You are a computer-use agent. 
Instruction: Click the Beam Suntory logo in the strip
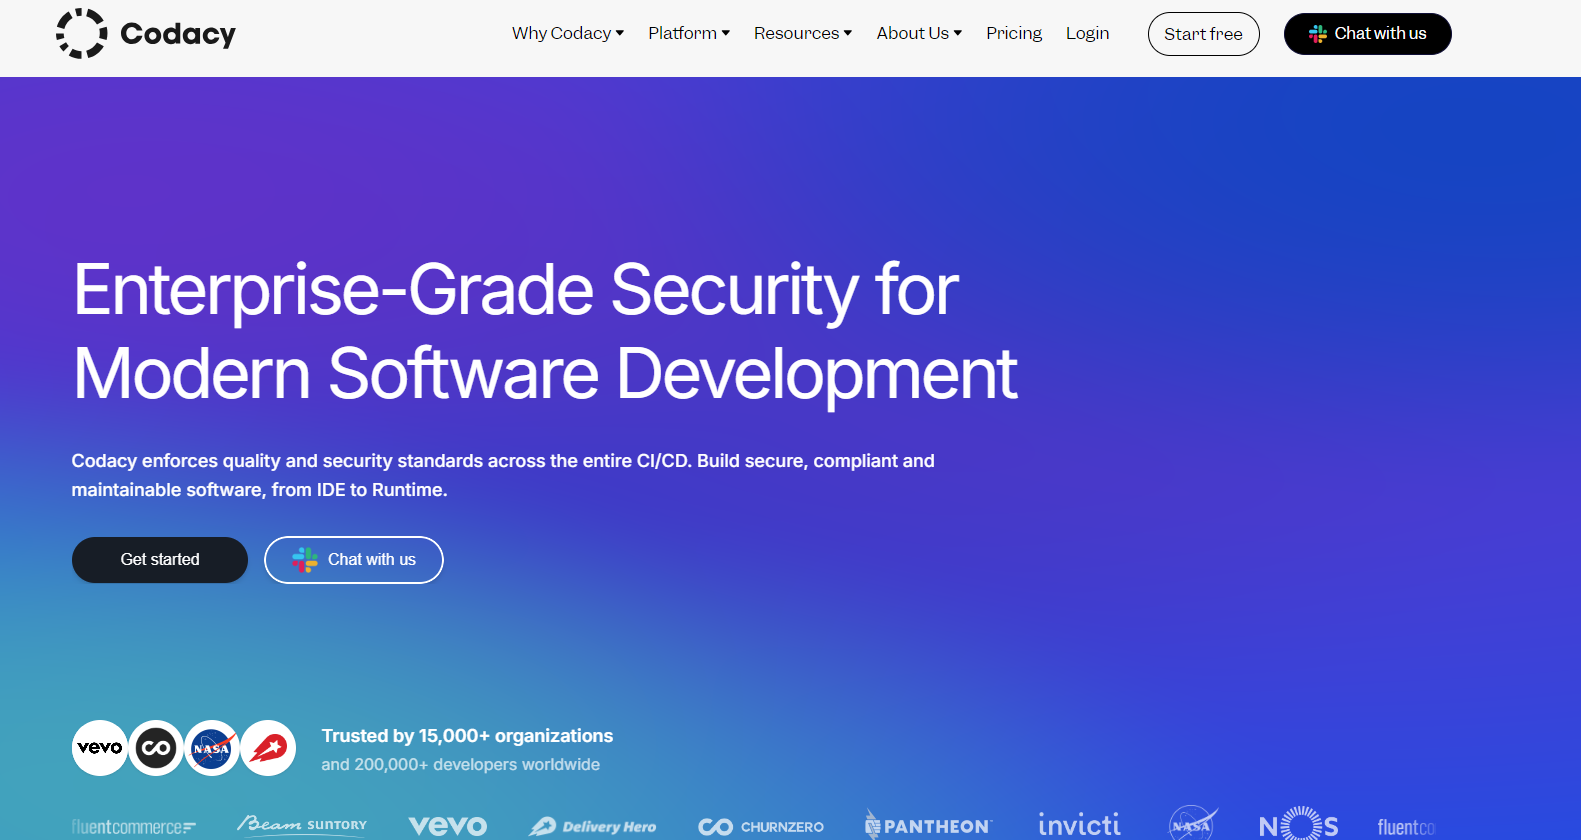302,825
